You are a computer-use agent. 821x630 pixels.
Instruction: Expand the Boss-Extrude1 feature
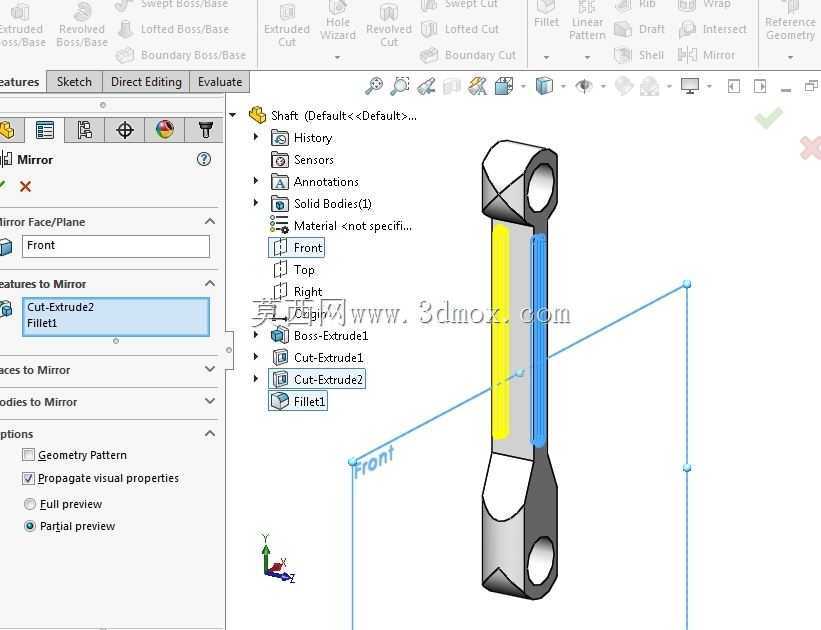point(256,335)
